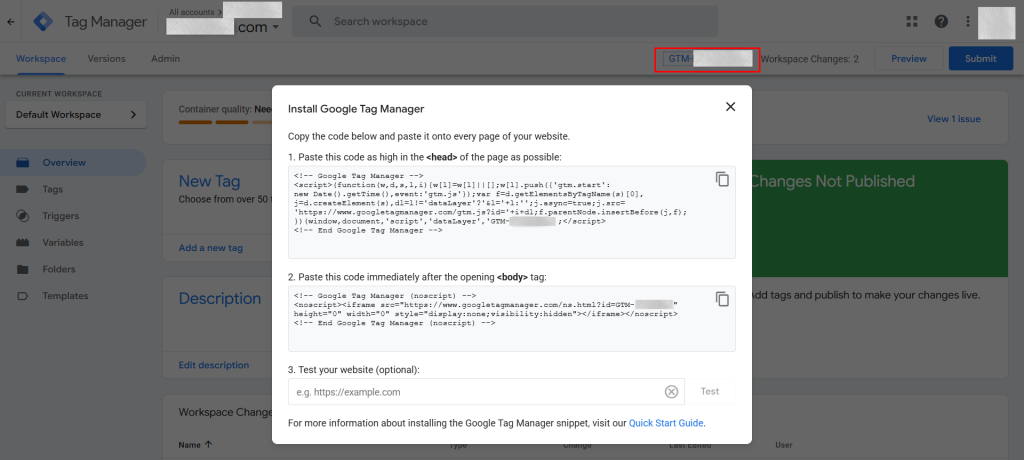Expand the Default Workspace selector
The image size is (1024, 460).
pos(76,114)
